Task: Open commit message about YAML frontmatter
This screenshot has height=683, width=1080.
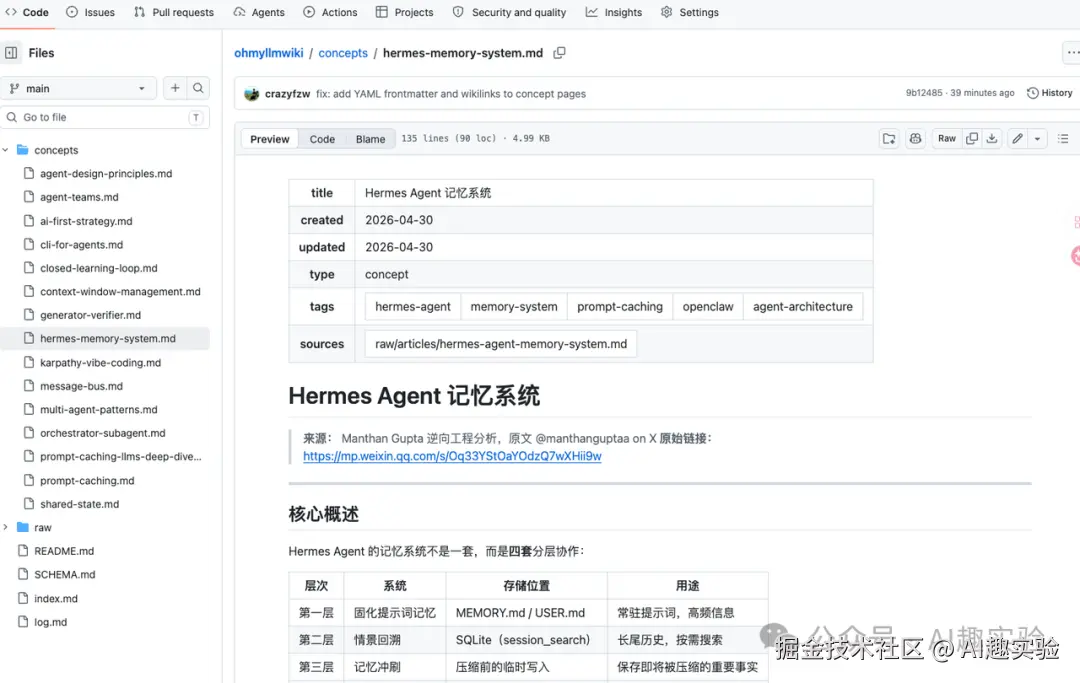Action: pos(451,94)
